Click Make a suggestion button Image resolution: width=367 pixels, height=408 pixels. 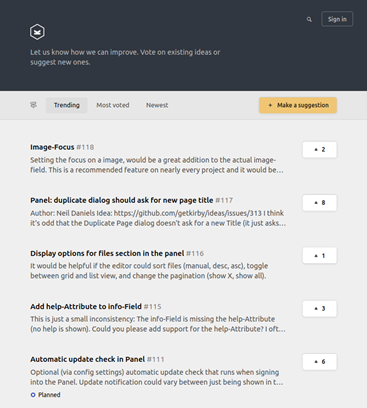pos(298,105)
